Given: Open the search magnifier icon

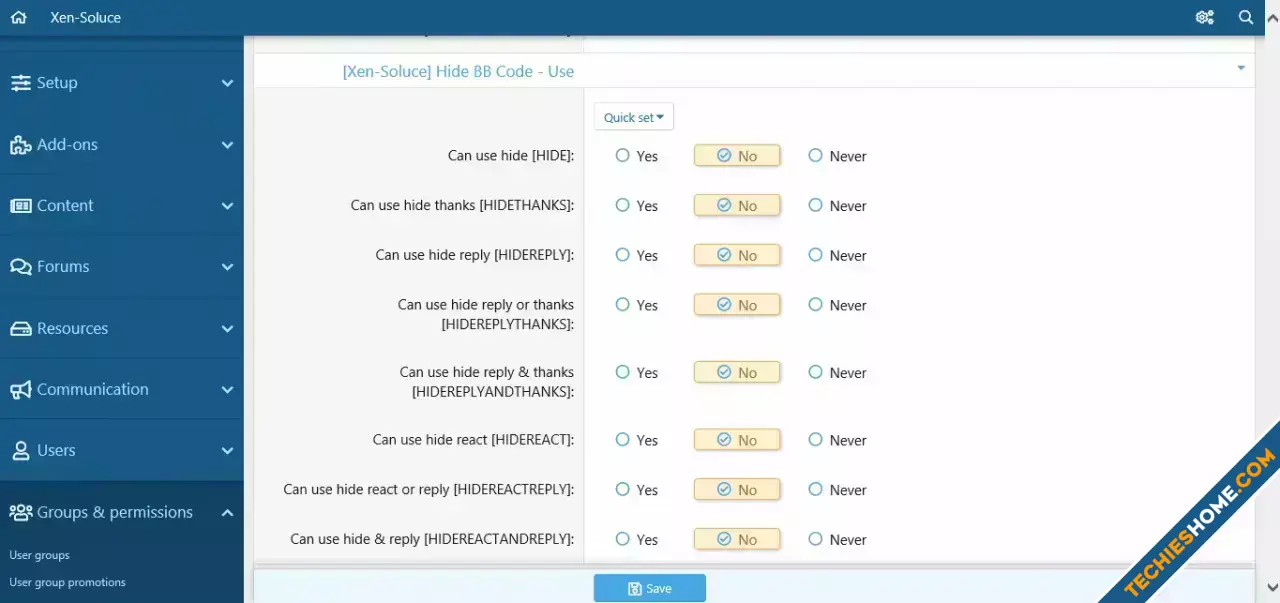Looking at the screenshot, I should [x=1246, y=17].
